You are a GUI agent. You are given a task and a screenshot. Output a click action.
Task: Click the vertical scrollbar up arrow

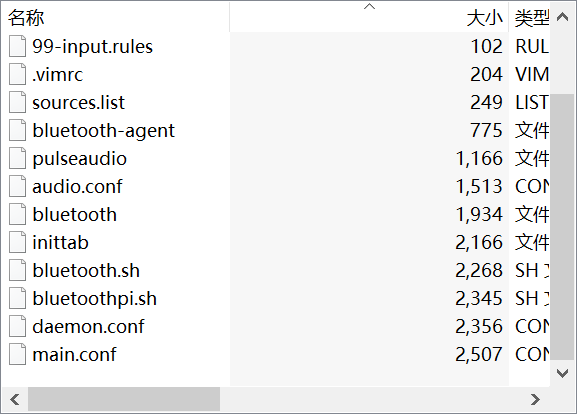click(x=562, y=17)
